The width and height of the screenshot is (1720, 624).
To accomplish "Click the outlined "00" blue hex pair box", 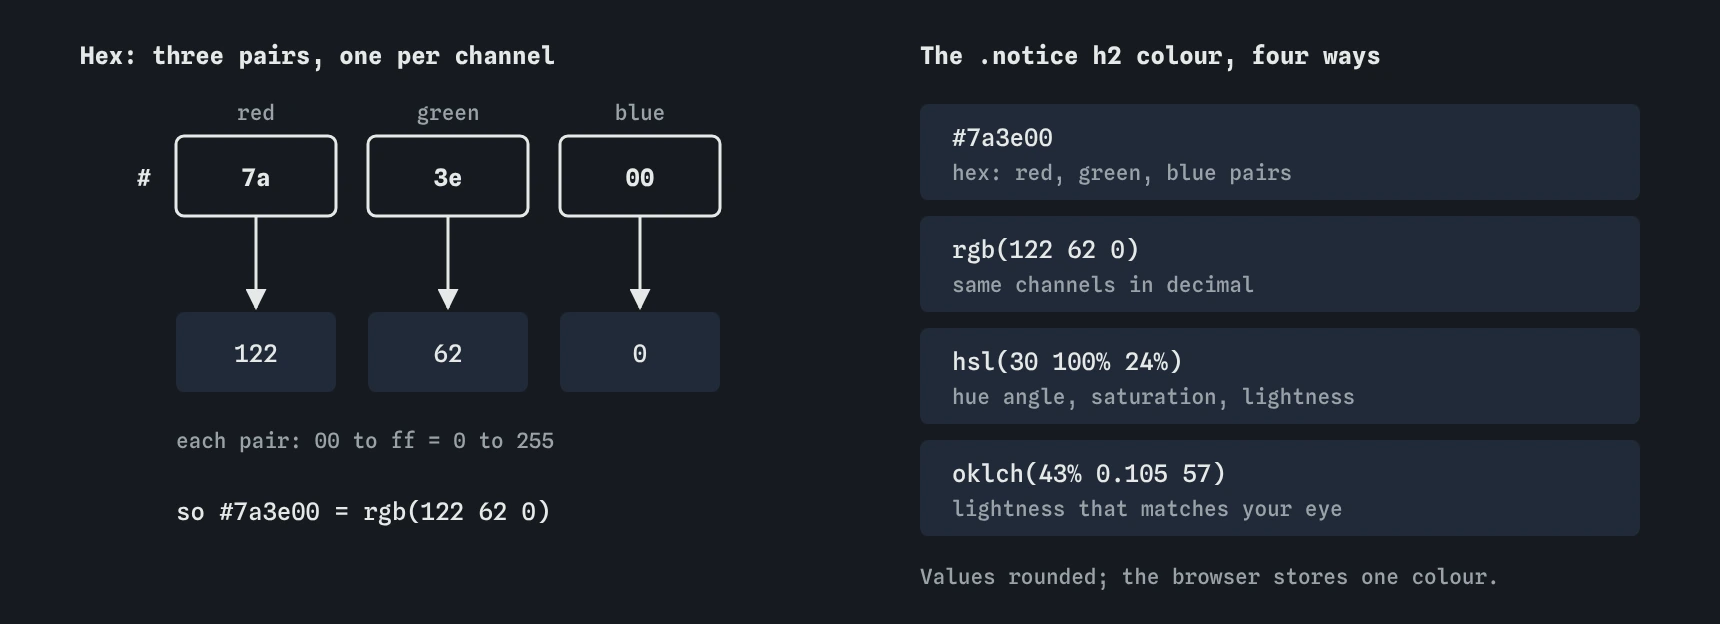I will 640,176.
